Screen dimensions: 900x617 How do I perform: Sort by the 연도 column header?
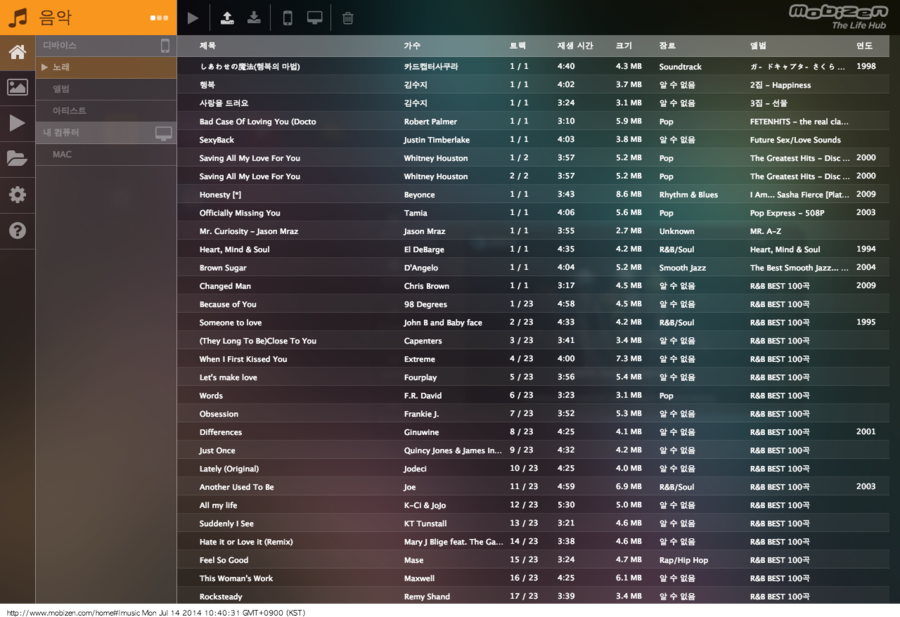[864, 45]
